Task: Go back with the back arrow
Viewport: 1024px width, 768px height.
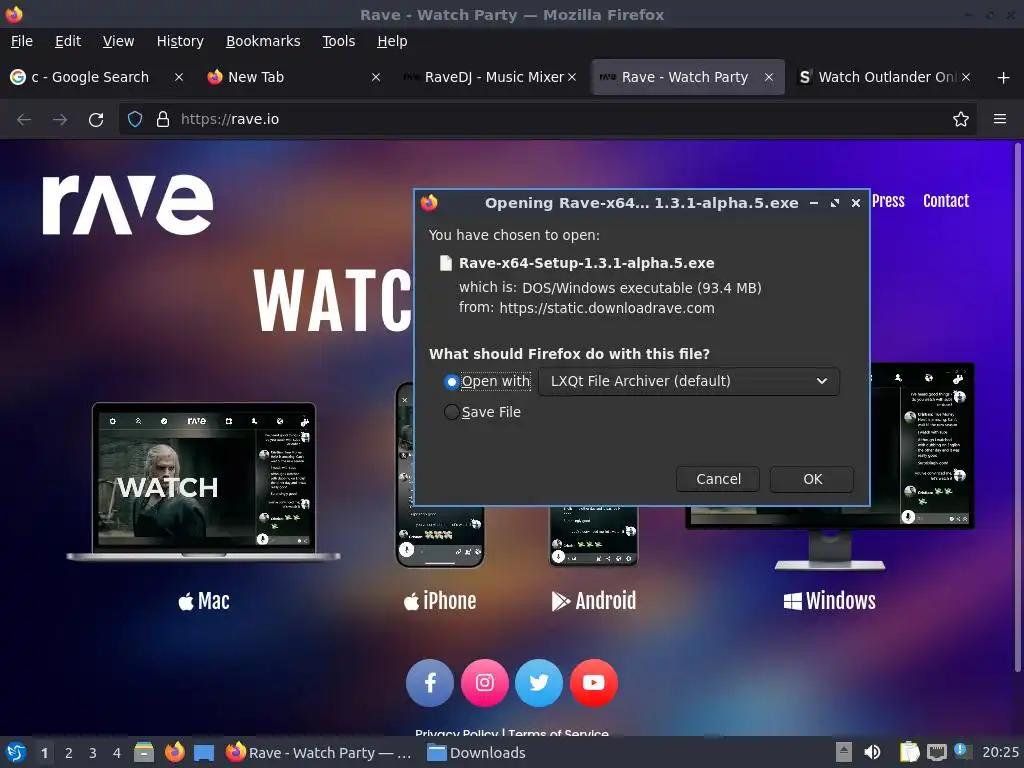Action: (x=24, y=120)
